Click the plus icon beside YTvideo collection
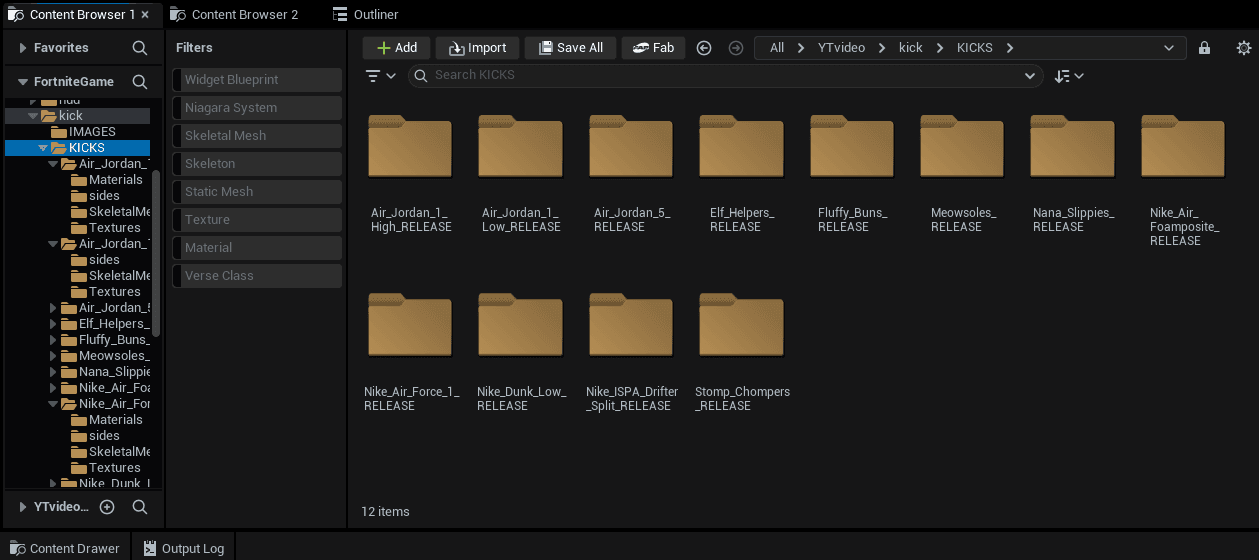 click(107, 507)
